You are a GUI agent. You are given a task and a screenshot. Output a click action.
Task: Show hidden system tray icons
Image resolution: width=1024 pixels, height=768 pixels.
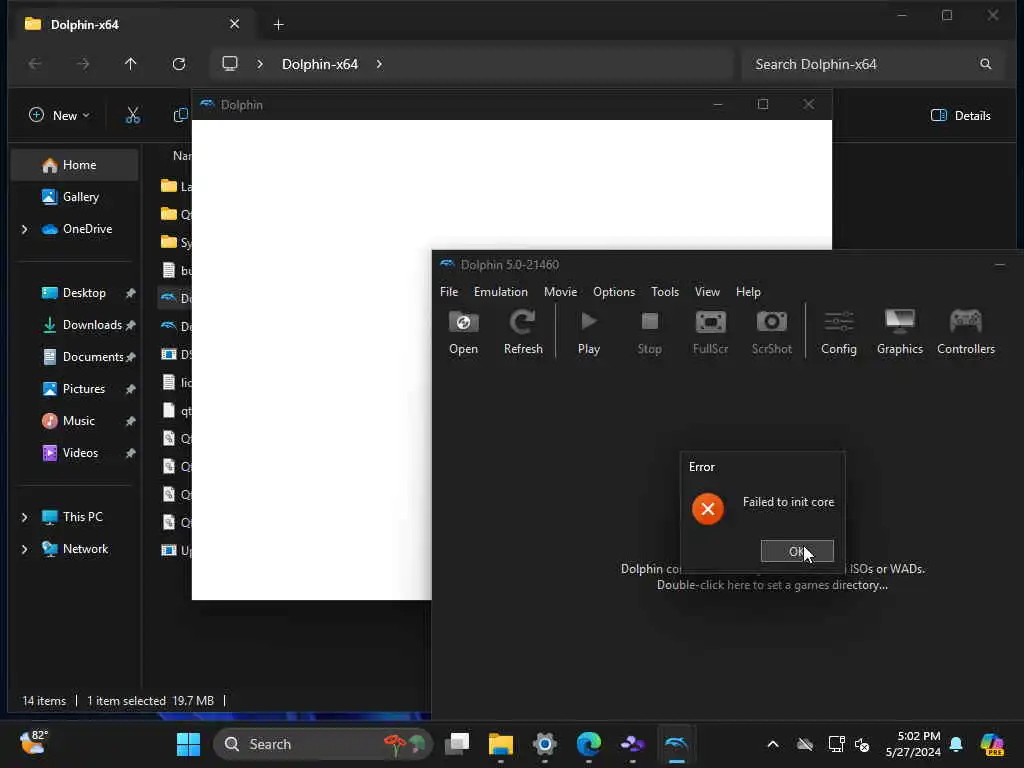[x=773, y=744]
